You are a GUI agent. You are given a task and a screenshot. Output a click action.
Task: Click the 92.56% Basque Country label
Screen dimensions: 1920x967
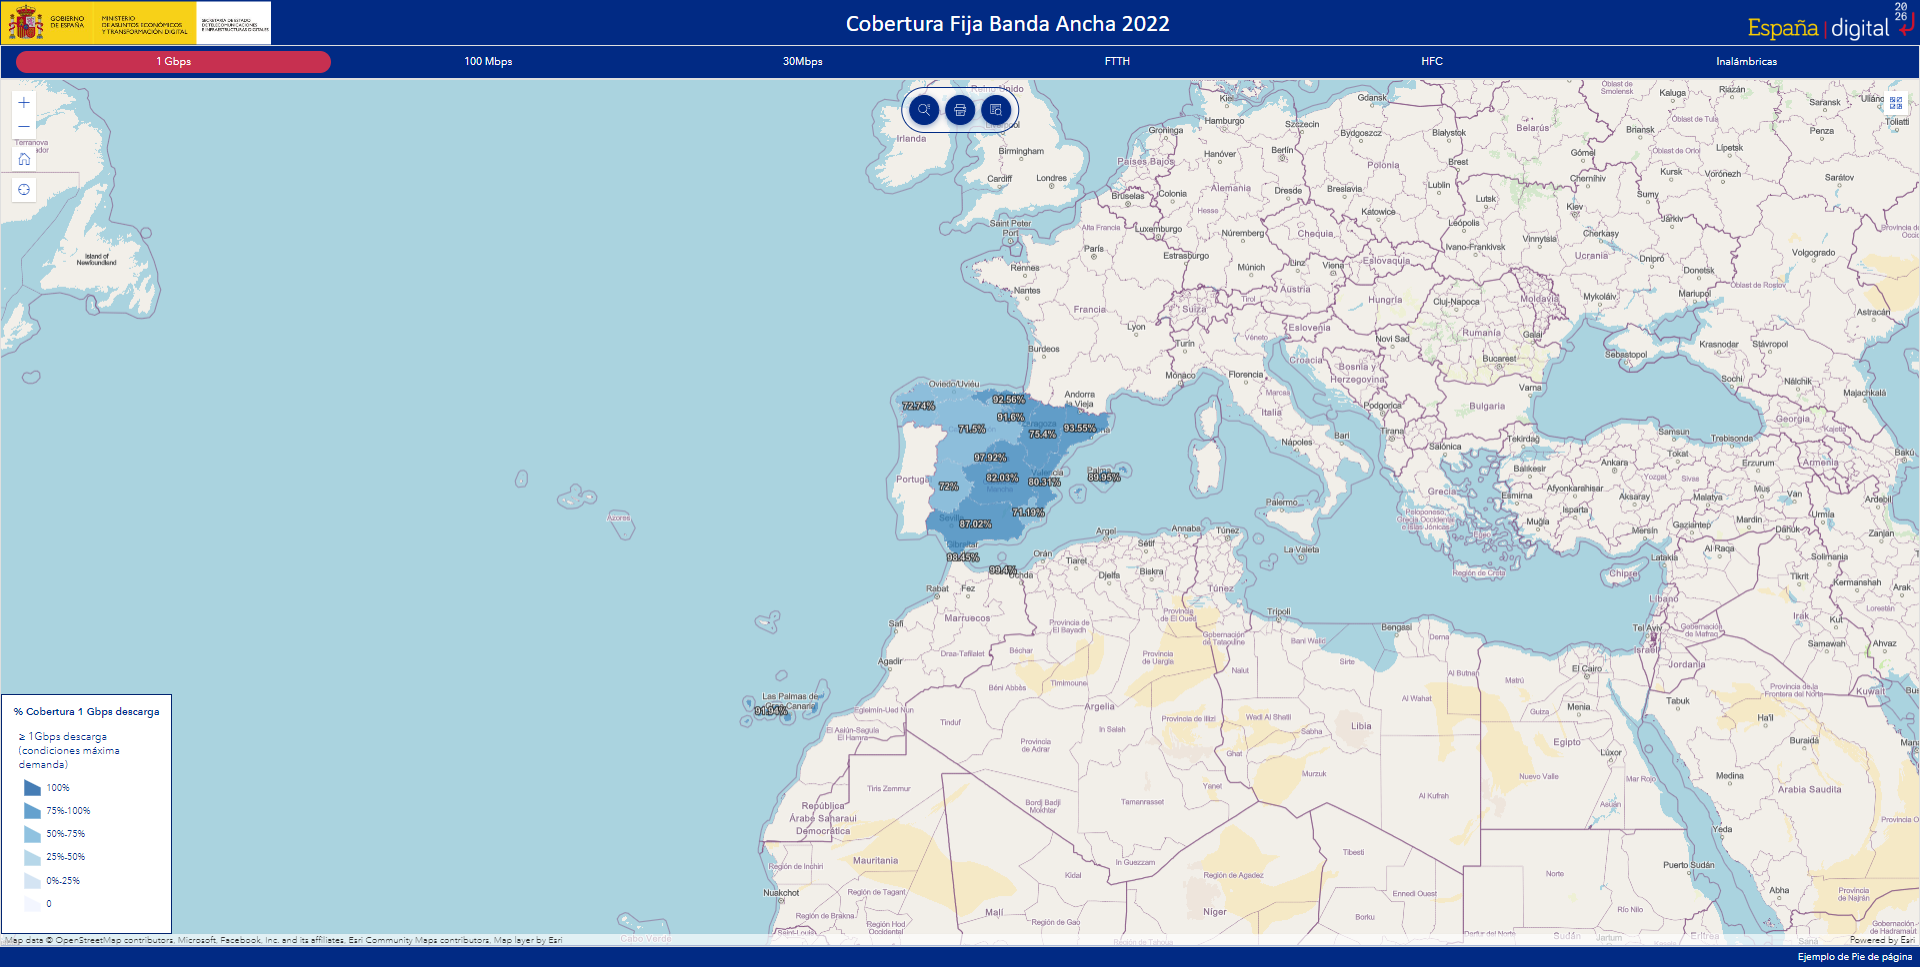(1008, 400)
